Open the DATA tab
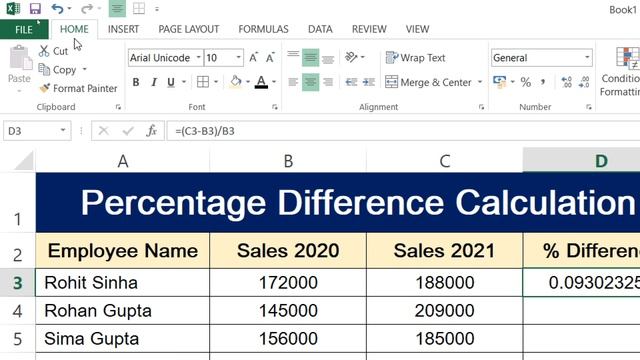Screen dimensions: 640x360 [x=320, y=29]
